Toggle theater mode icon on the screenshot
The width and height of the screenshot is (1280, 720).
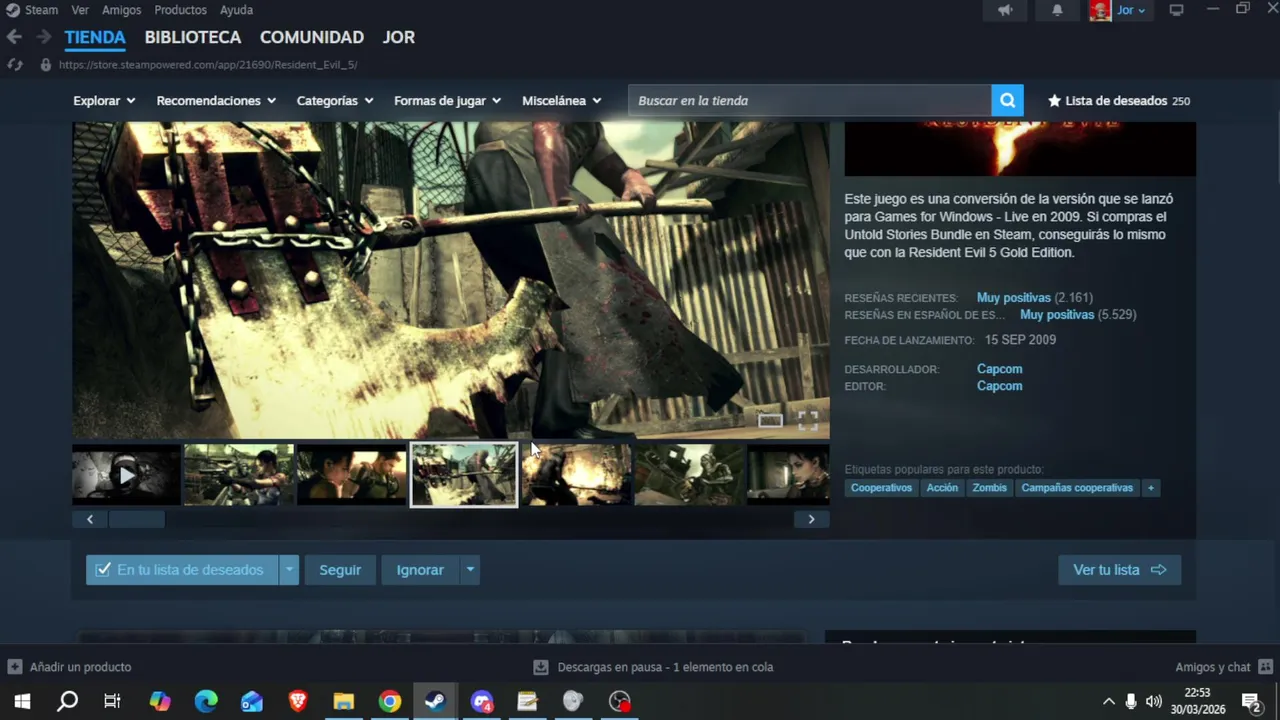point(770,420)
